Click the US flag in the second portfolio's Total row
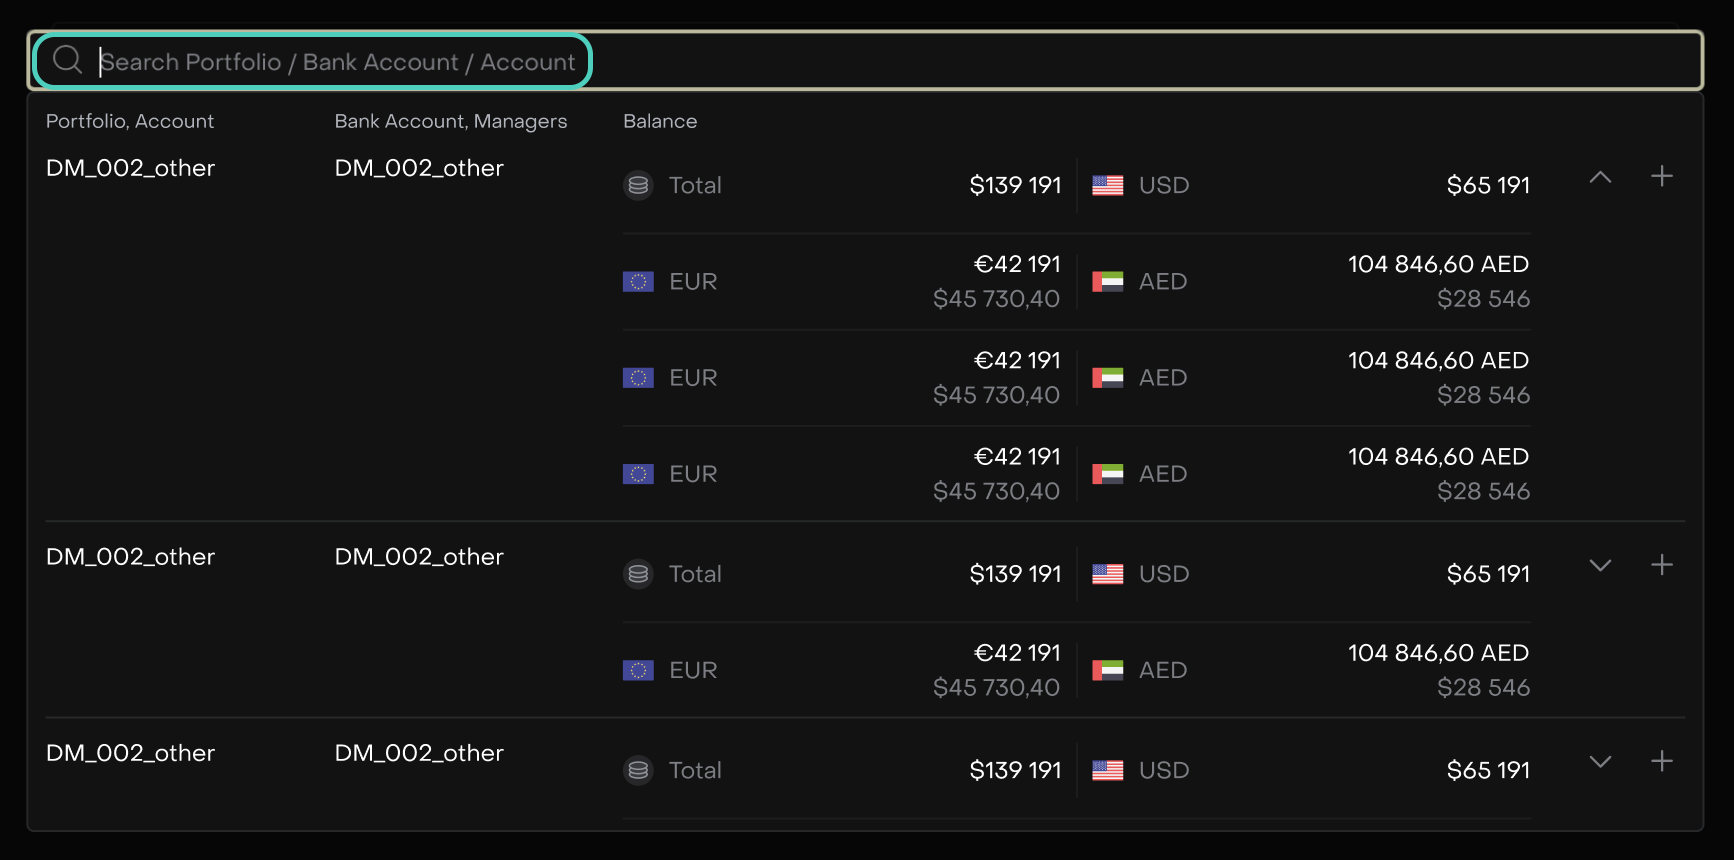The width and height of the screenshot is (1734, 860). coord(1107,574)
